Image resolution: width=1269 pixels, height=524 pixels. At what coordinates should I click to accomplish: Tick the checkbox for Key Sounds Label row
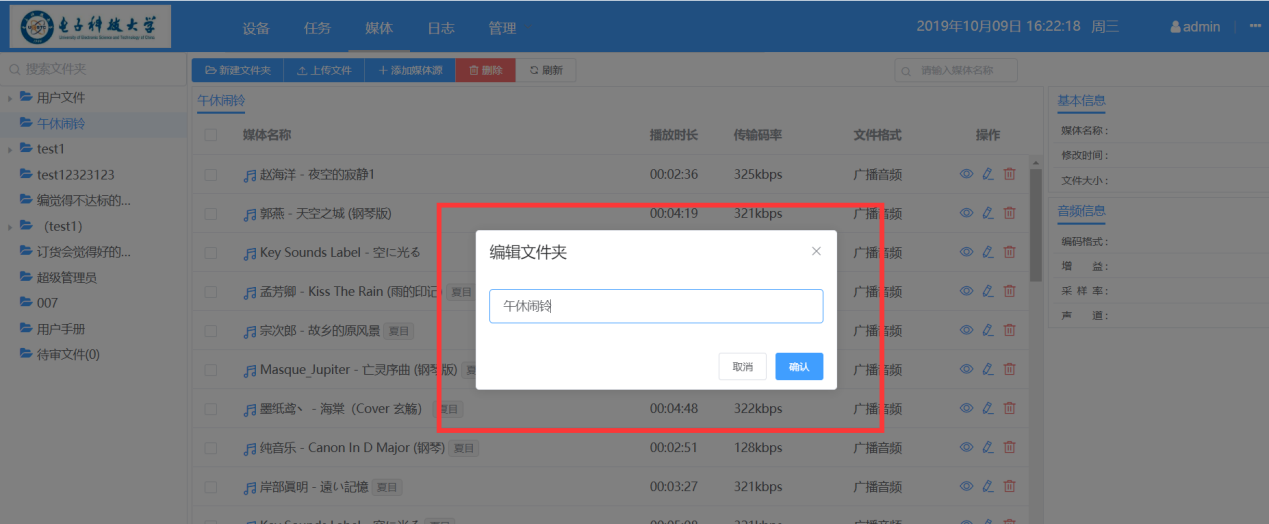[211, 253]
